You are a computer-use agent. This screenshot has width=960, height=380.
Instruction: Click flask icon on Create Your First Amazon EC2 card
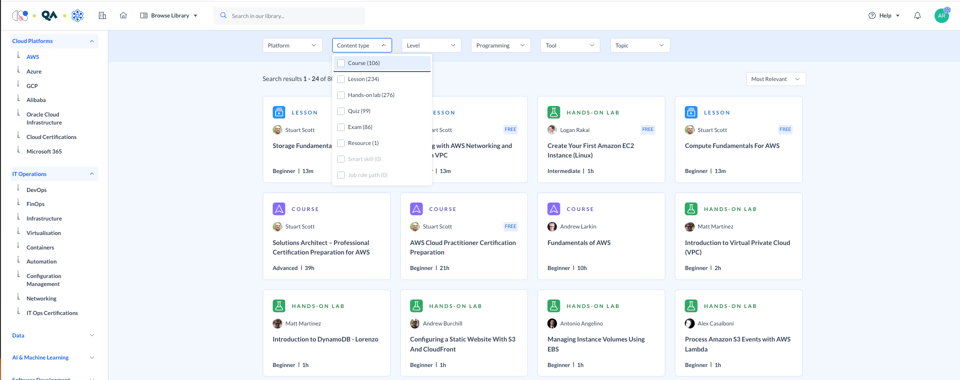coord(553,112)
